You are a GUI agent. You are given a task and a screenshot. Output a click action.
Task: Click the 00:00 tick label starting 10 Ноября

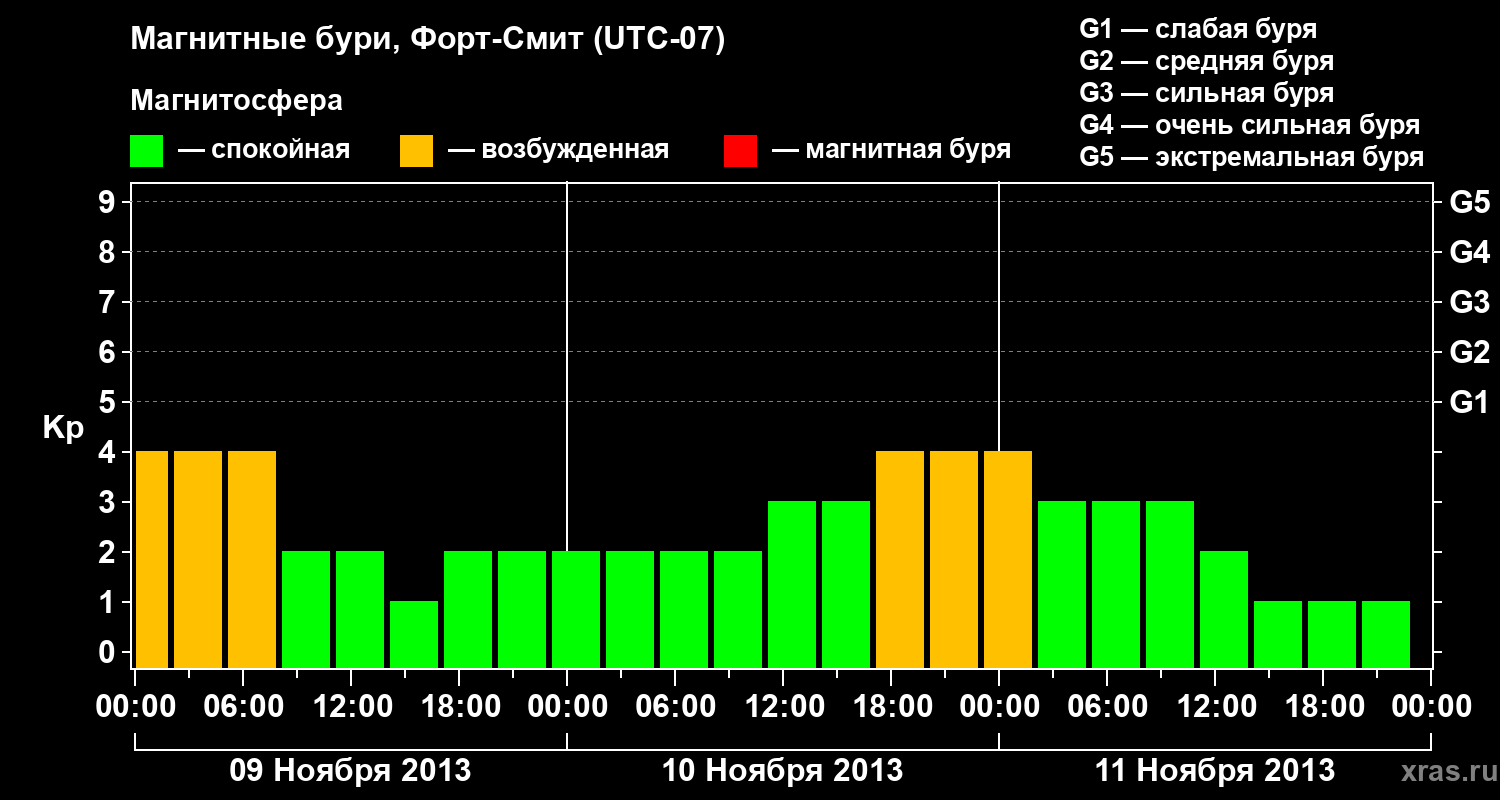(x=567, y=706)
